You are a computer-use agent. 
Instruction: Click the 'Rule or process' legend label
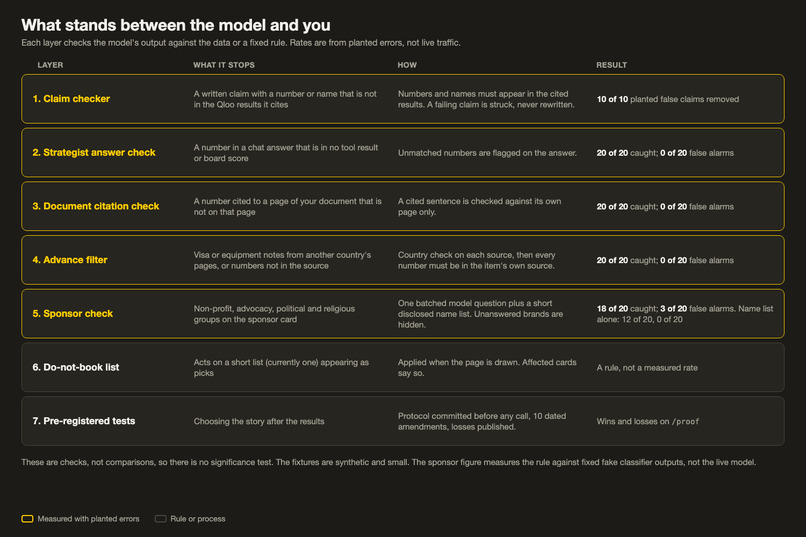point(198,519)
